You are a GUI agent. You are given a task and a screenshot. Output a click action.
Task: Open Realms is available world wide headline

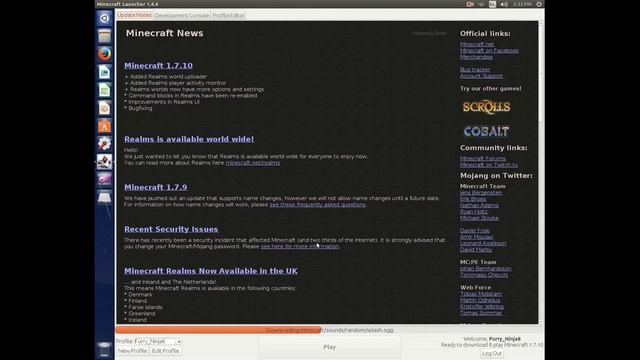tap(189, 139)
